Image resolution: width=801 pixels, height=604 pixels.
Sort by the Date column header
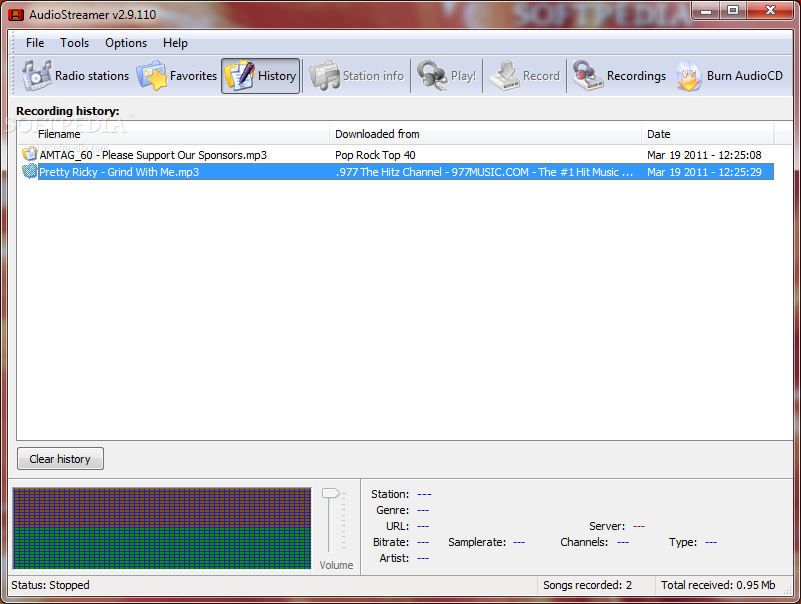(708, 134)
